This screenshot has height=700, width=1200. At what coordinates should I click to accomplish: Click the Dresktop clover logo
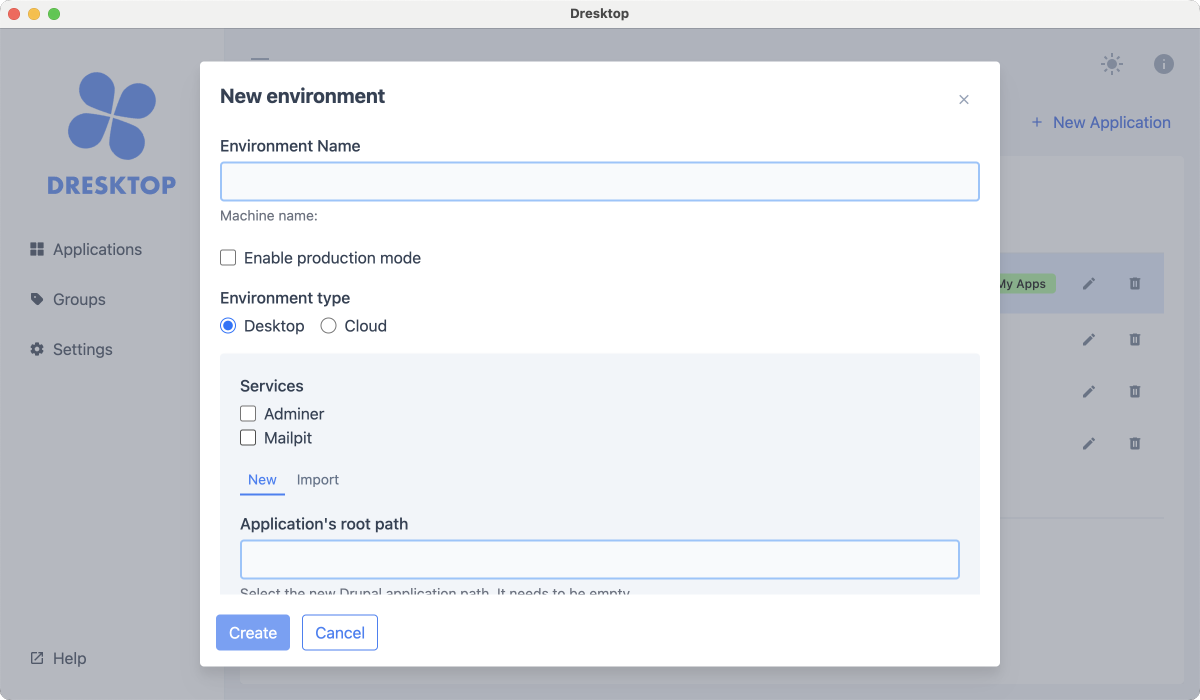click(x=111, y=116)
